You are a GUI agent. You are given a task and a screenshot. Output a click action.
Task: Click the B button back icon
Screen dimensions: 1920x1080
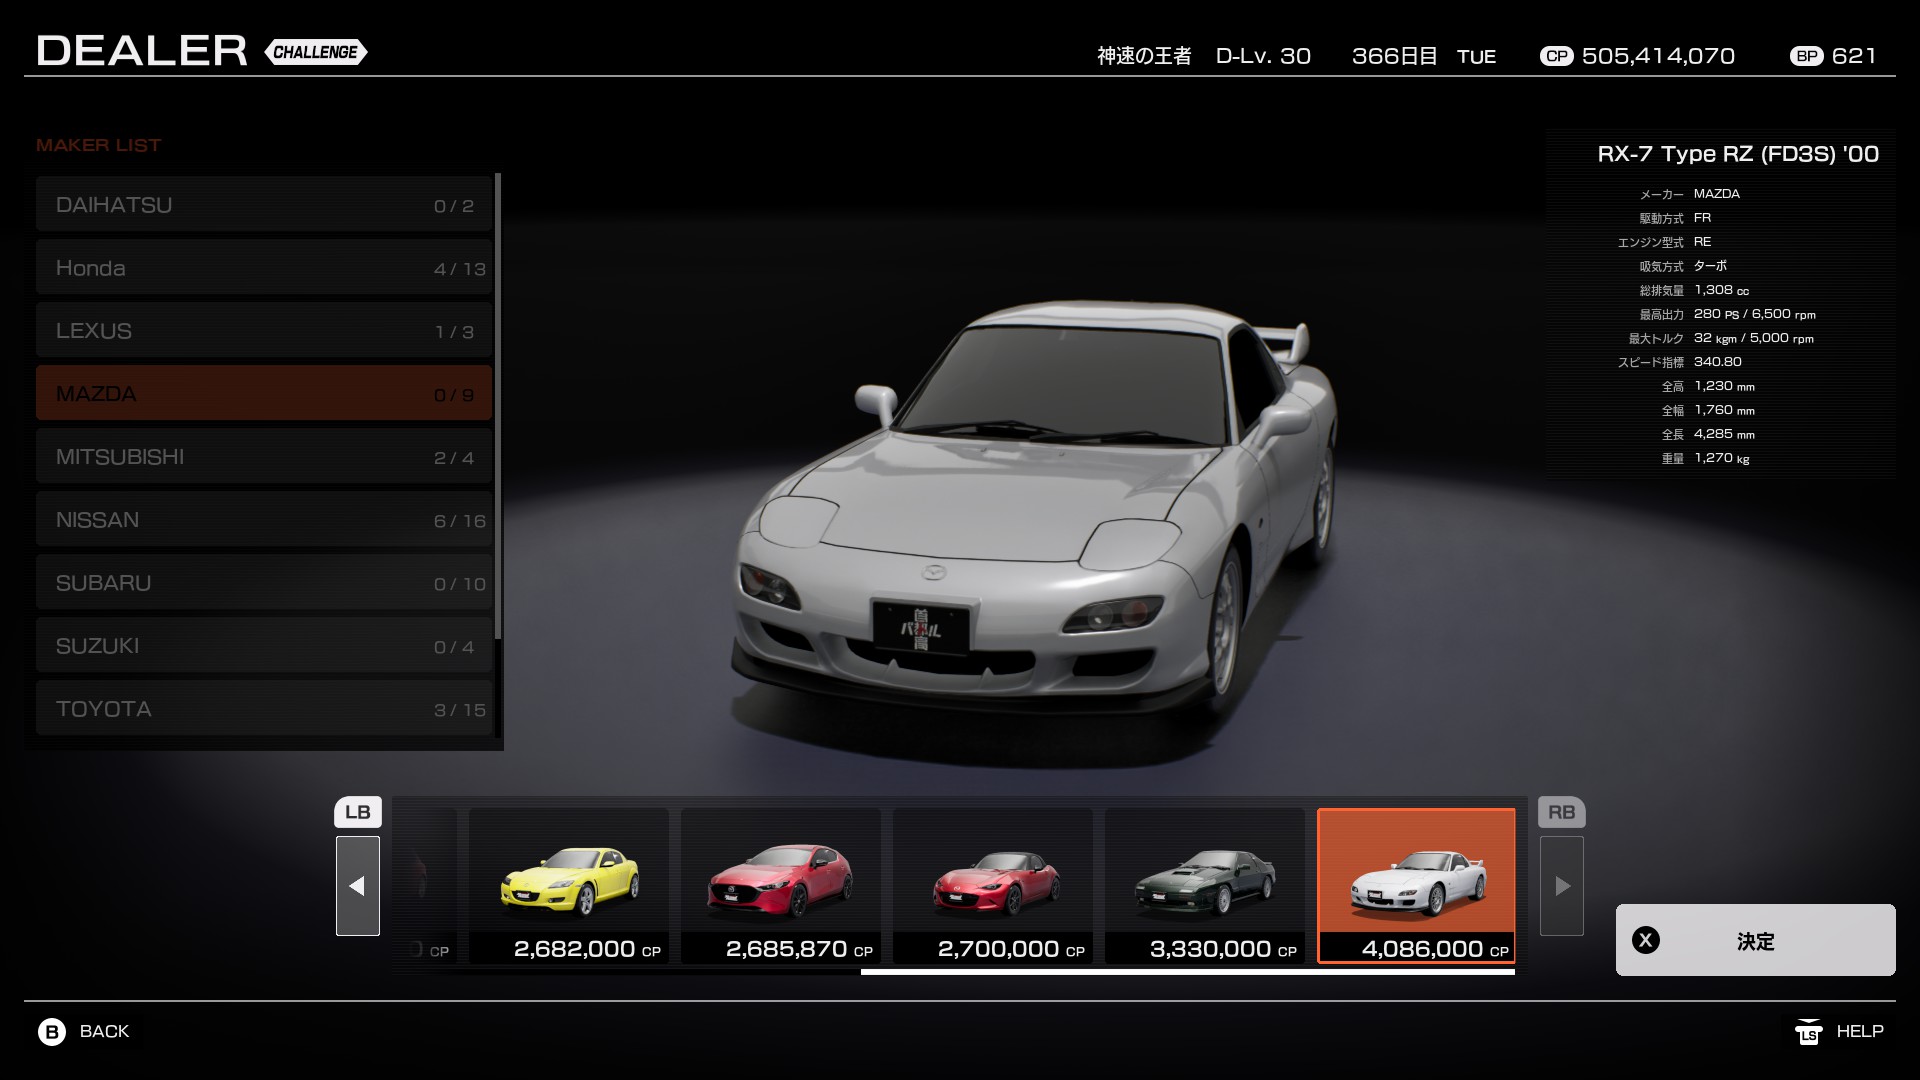[52, 1031]
